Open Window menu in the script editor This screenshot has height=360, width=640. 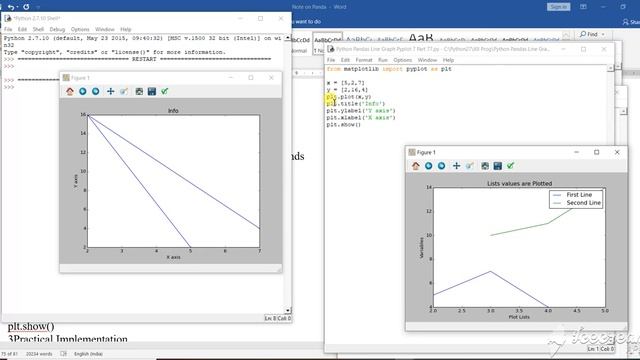427,60
